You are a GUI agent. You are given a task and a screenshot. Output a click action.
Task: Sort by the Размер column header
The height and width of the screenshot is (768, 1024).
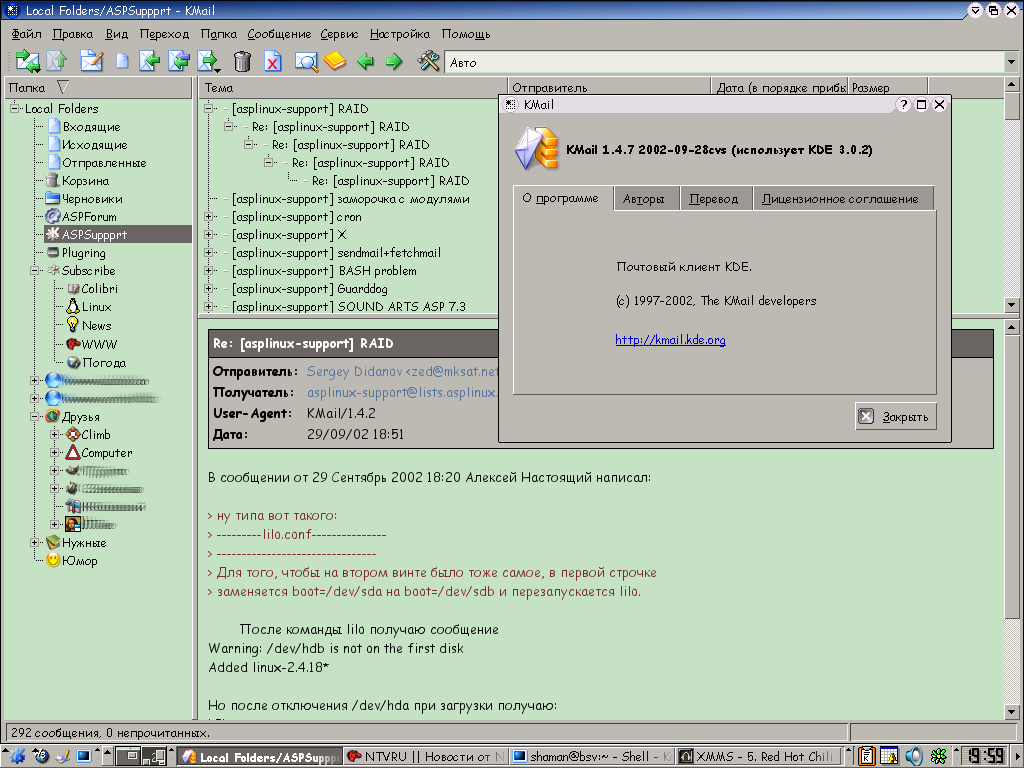tap(888, 88)
